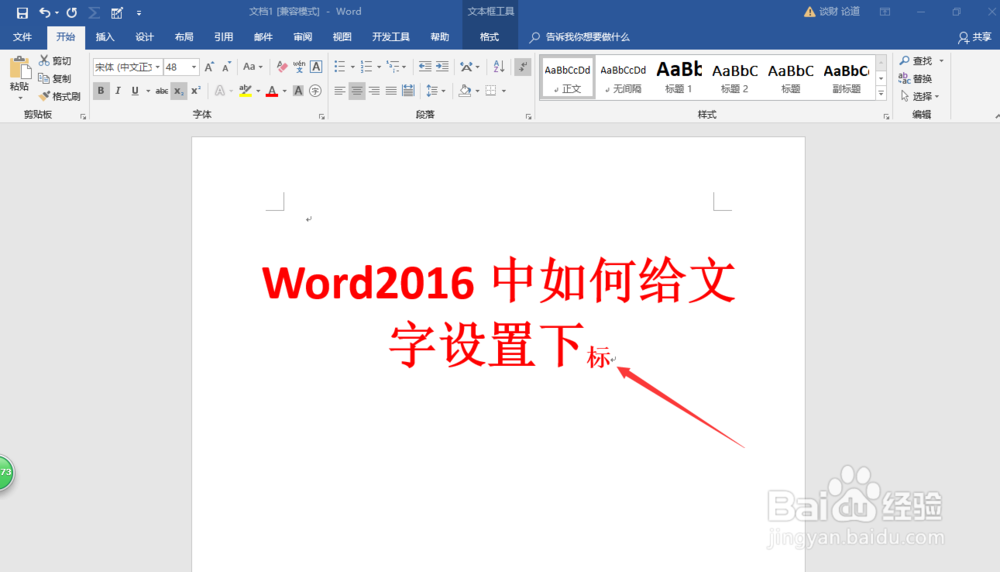
Task: Apply the Normal (正文) style
Action: pyautogui.click(x=567, y=77)
